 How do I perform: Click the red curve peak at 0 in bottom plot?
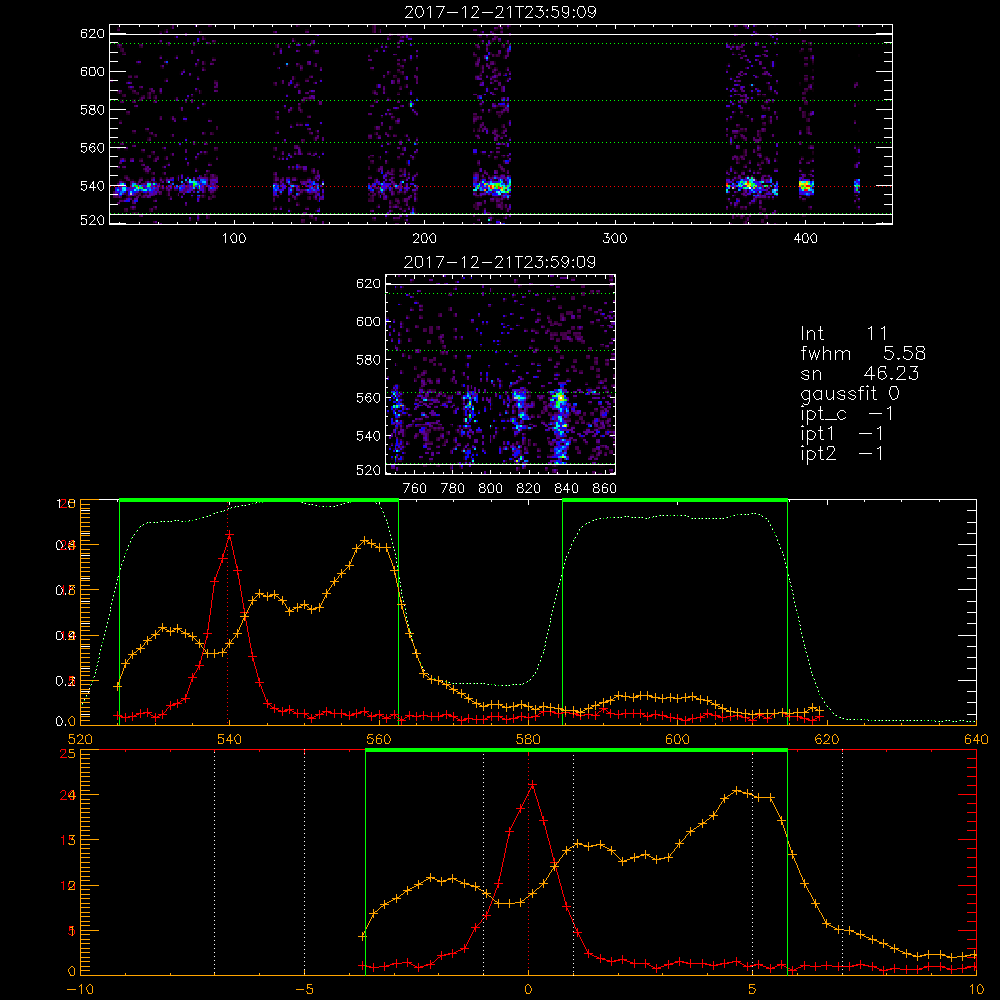coord(532,785)
